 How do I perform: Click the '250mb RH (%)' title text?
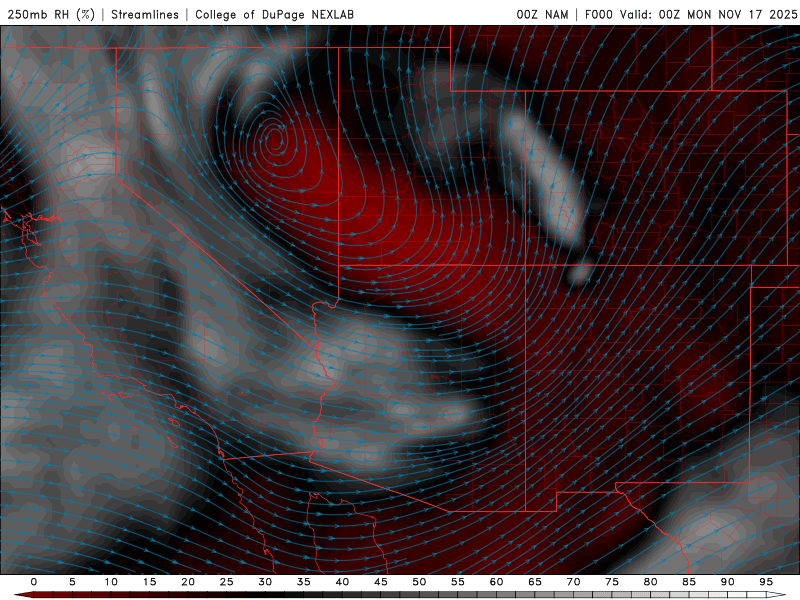point(52,14)
